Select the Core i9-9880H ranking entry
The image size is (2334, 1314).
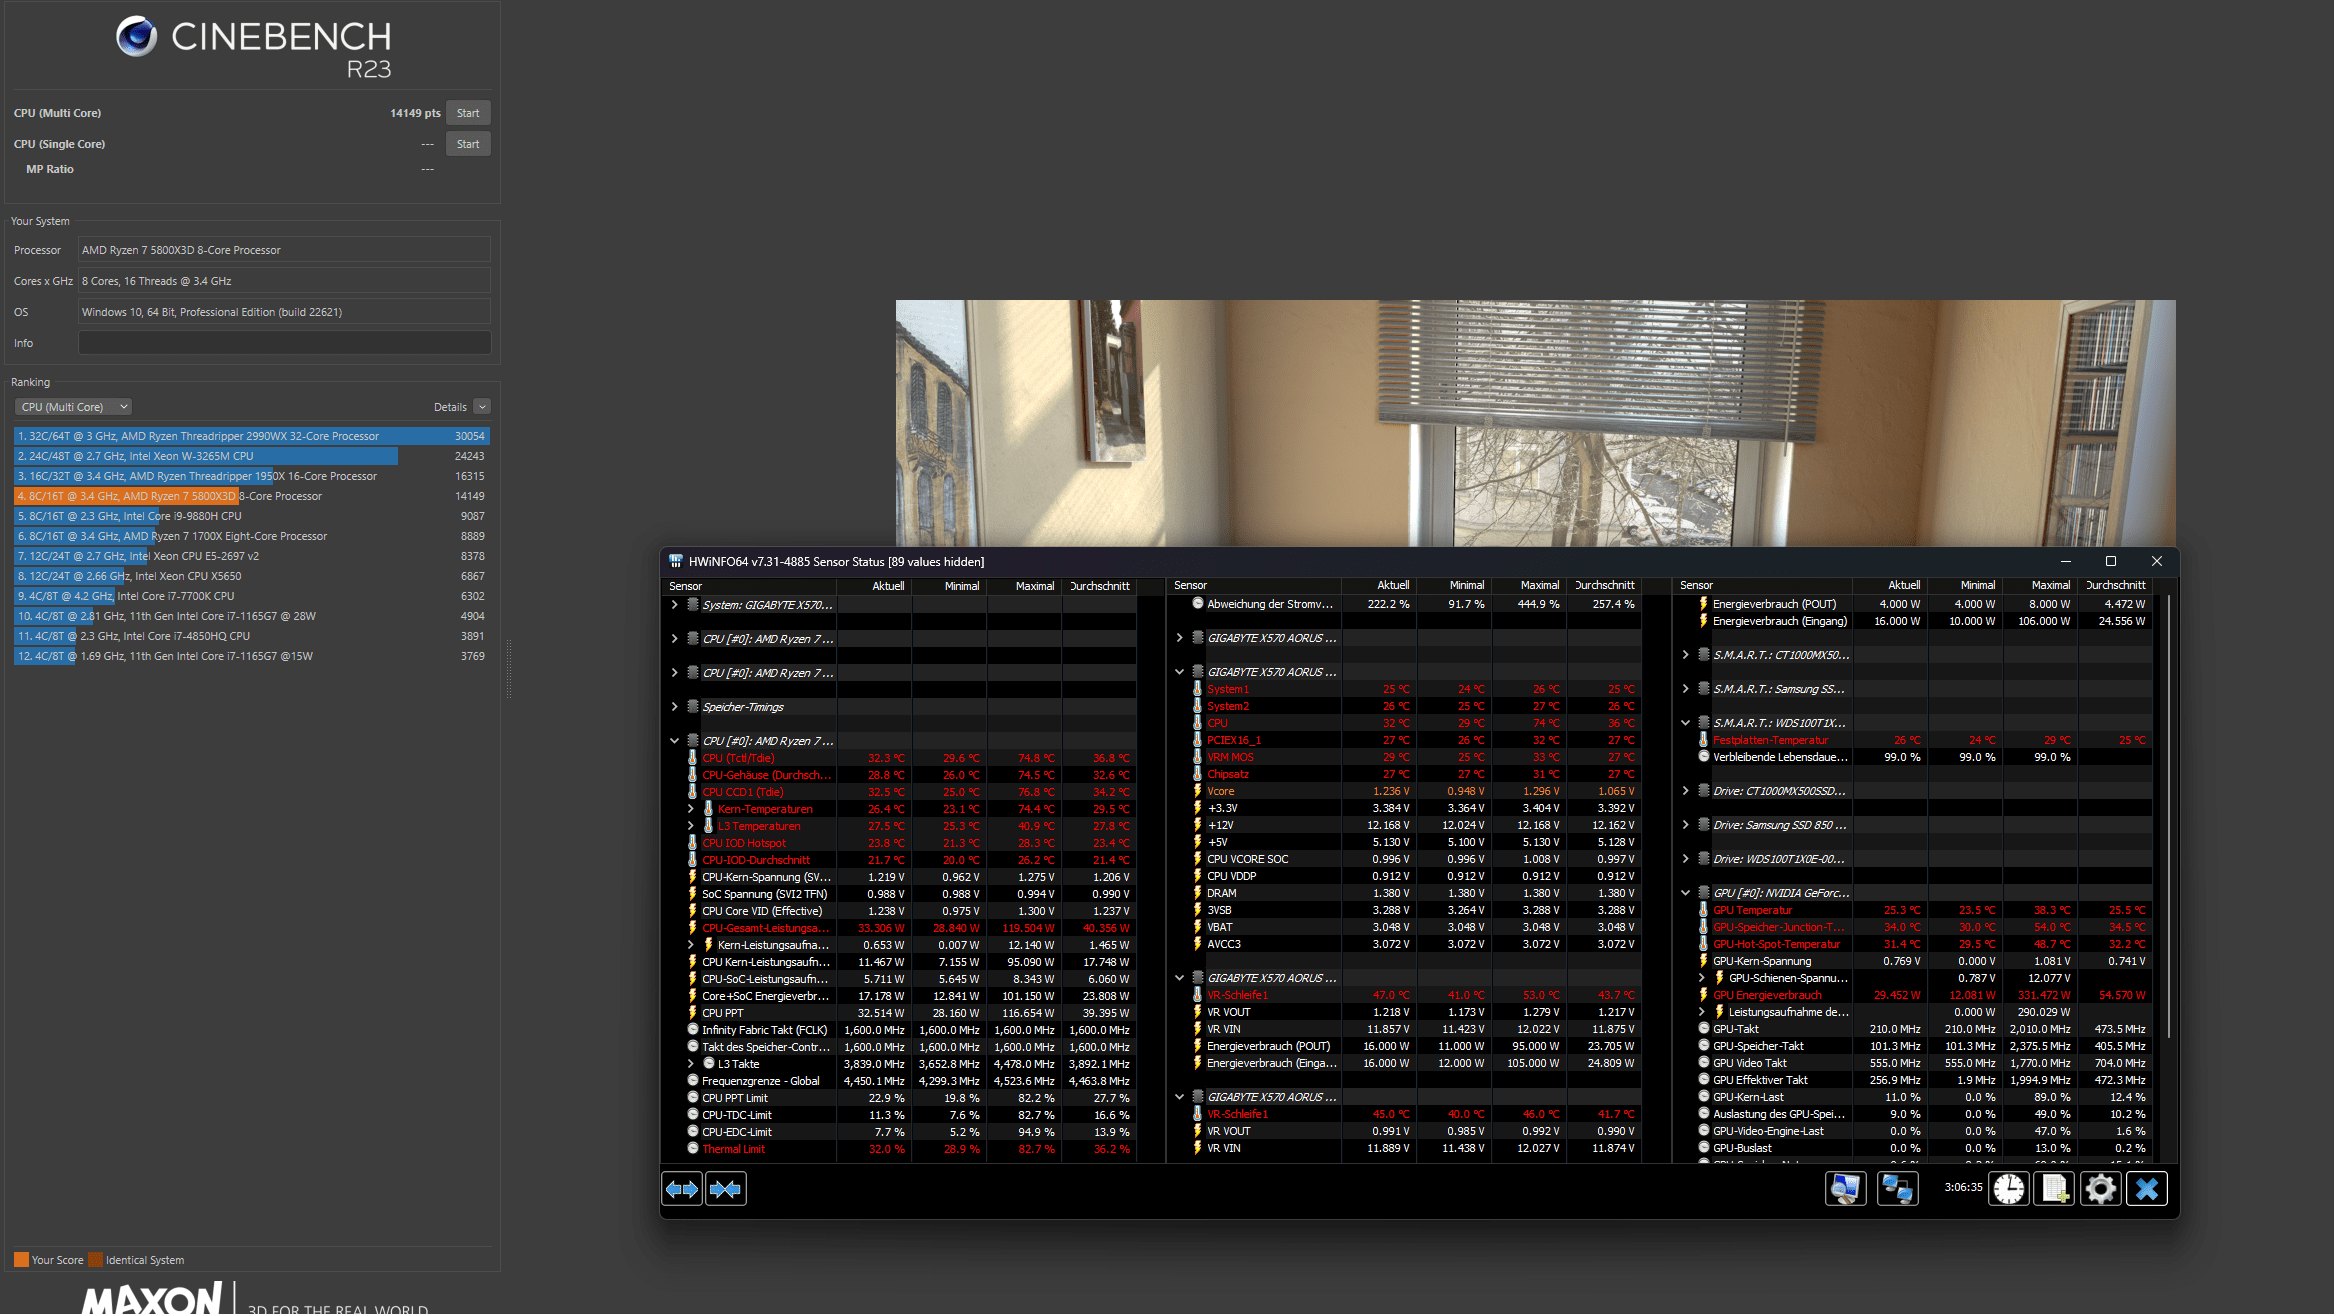[x=251, y=516]
